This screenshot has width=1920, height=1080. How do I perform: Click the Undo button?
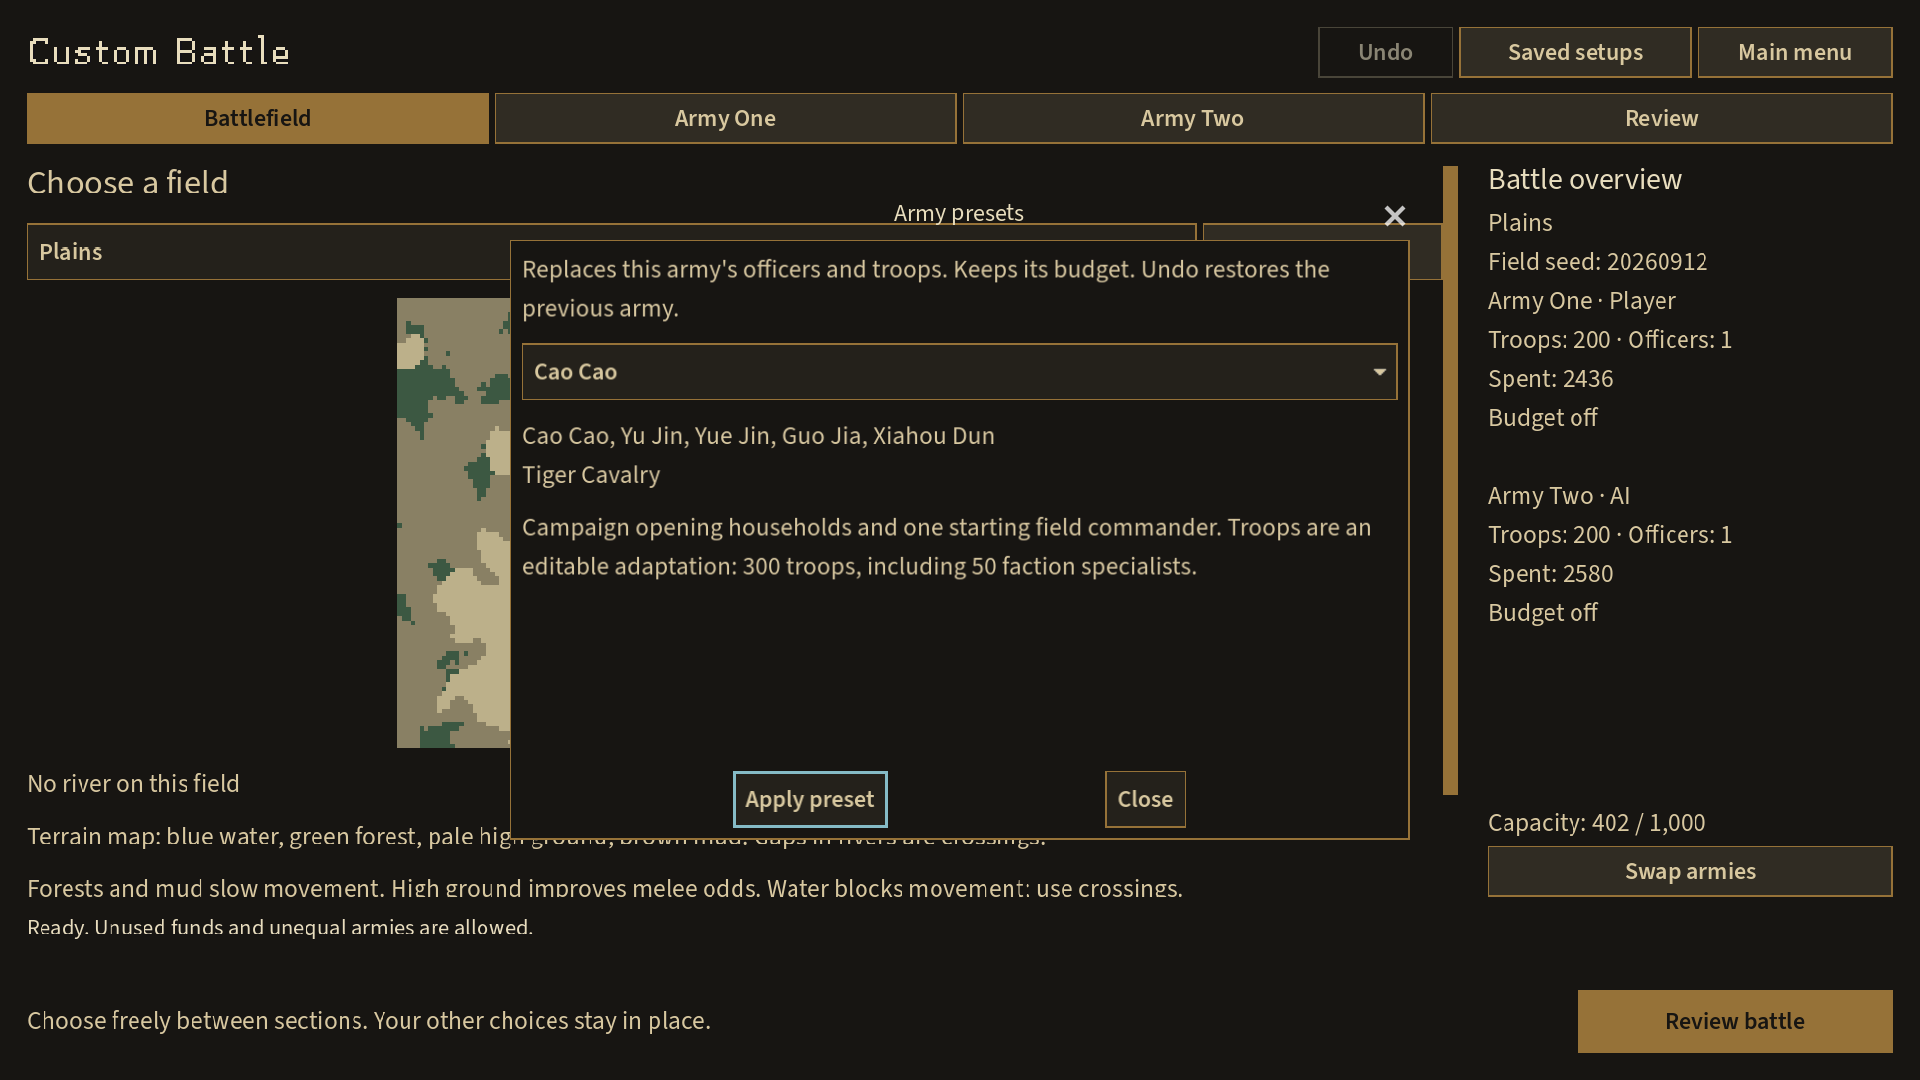pyautogui.click(x=1385, y=52)
